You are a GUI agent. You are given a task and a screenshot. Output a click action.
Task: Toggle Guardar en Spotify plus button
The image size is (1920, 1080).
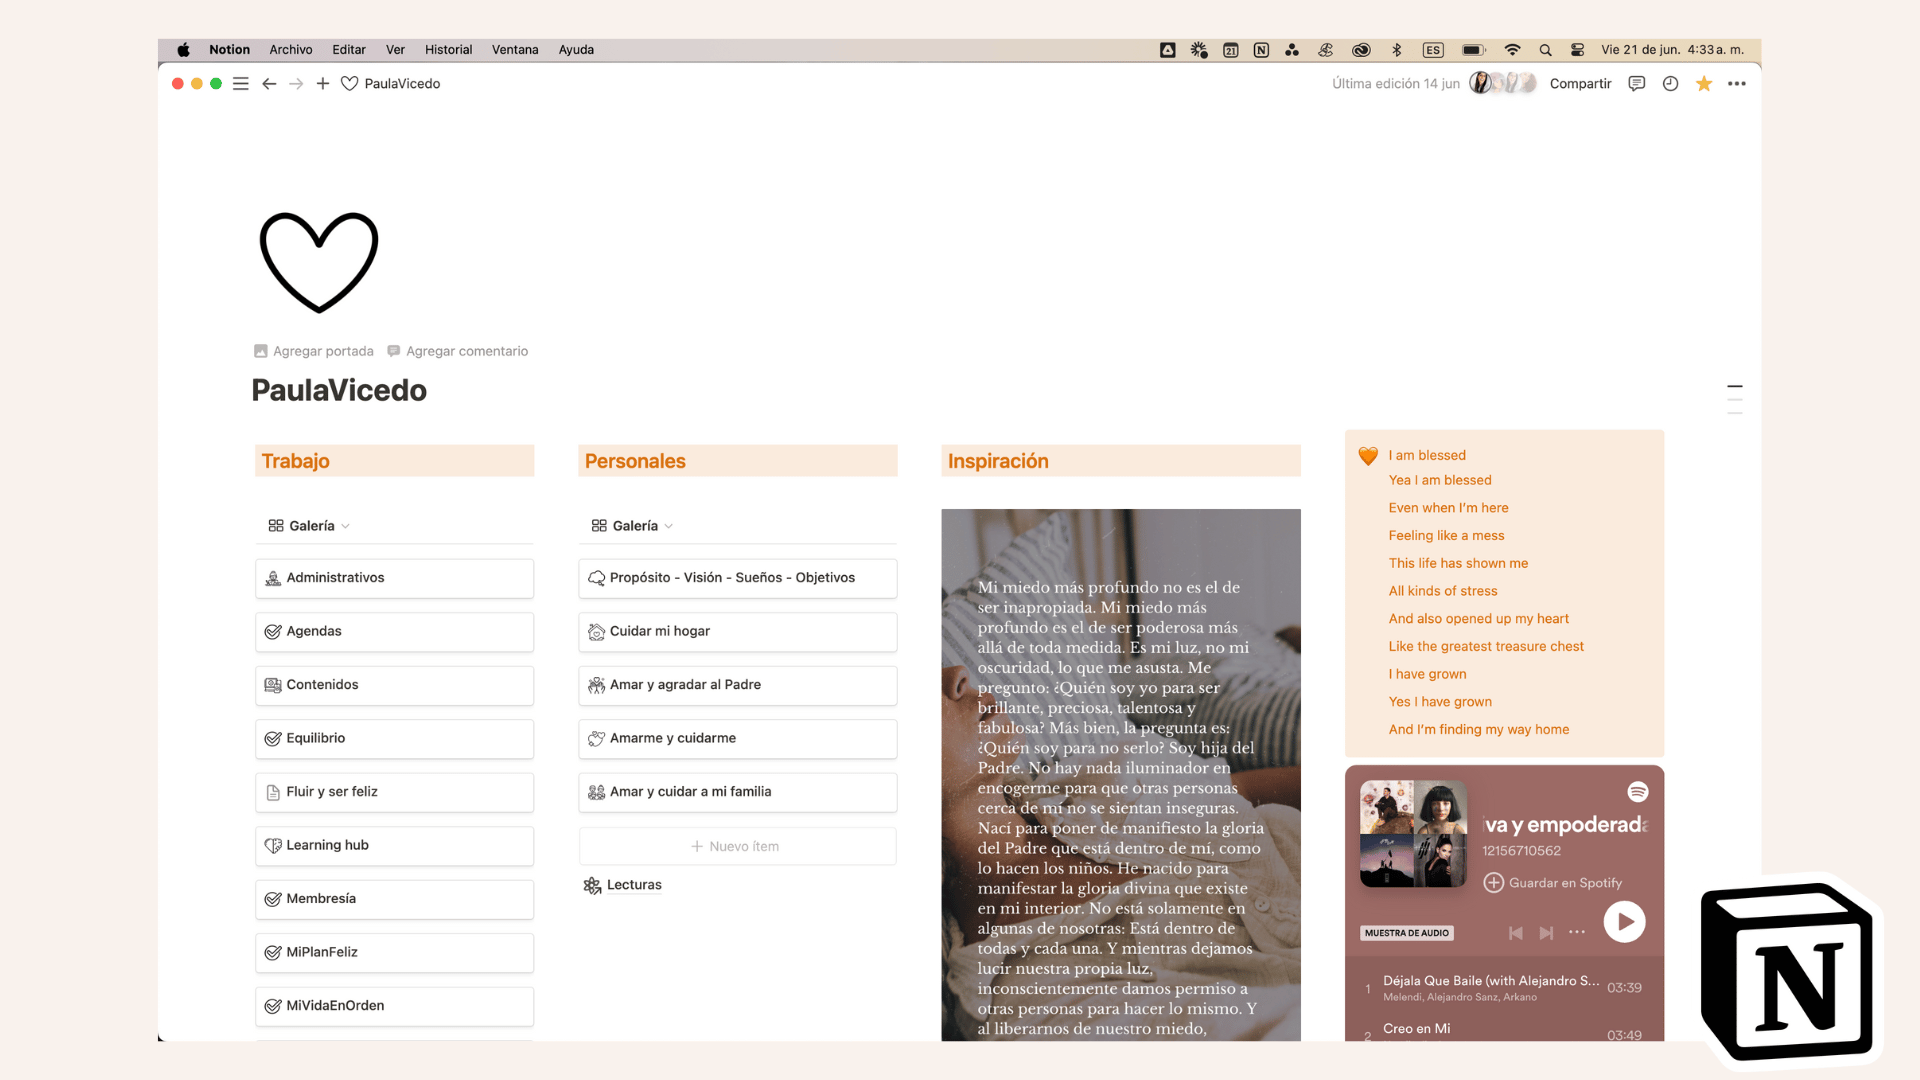tap(1493, 883)
